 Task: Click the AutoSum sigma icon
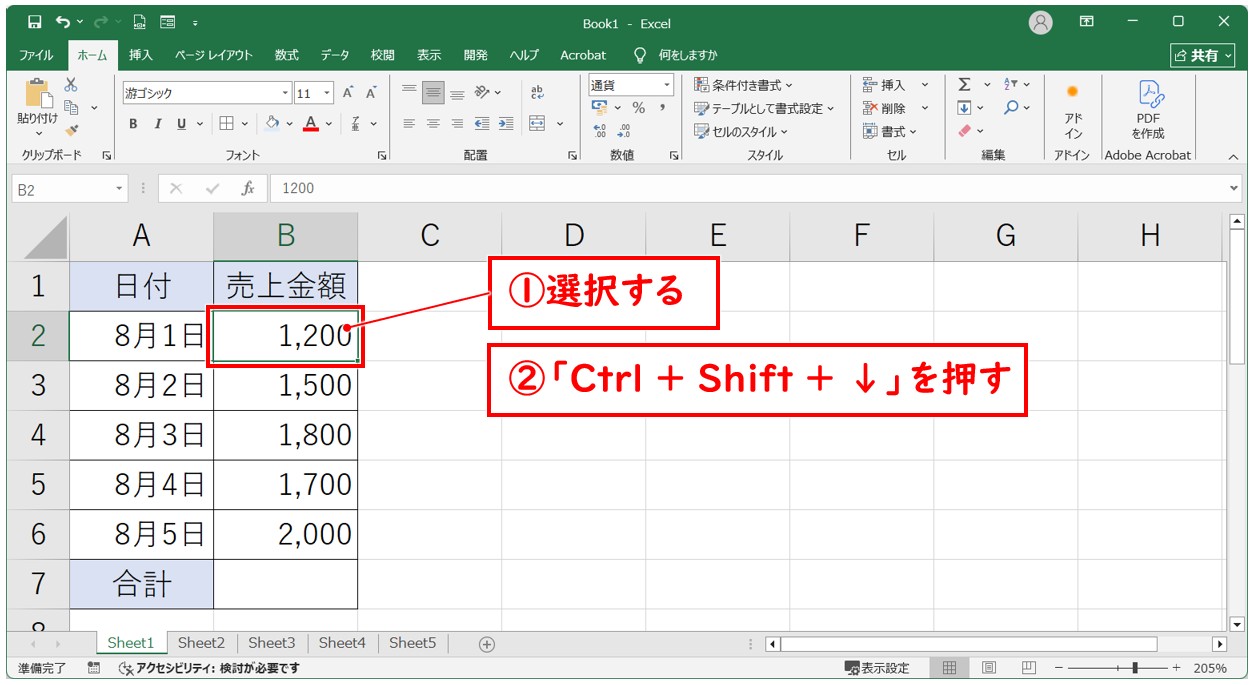click(964, 85)
